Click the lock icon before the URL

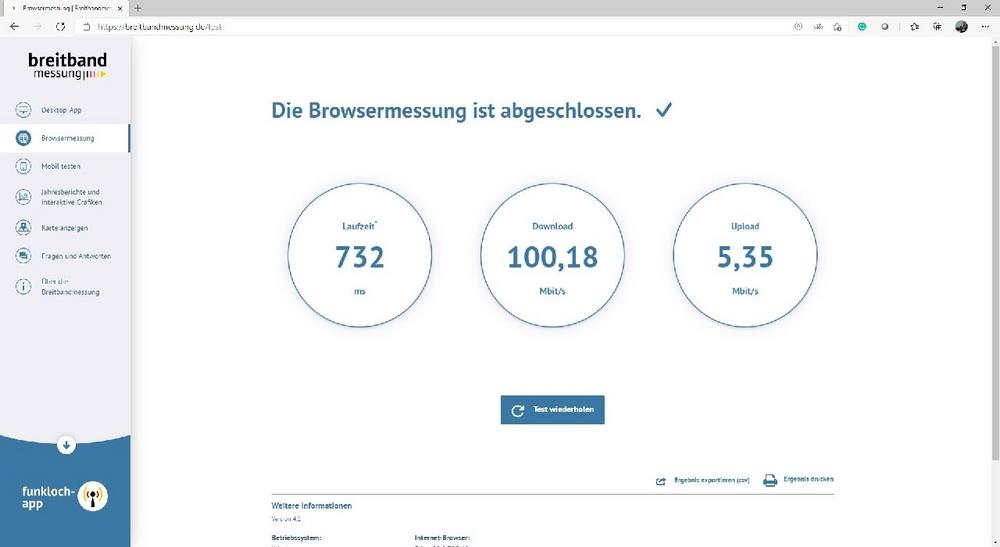(87, 27)
